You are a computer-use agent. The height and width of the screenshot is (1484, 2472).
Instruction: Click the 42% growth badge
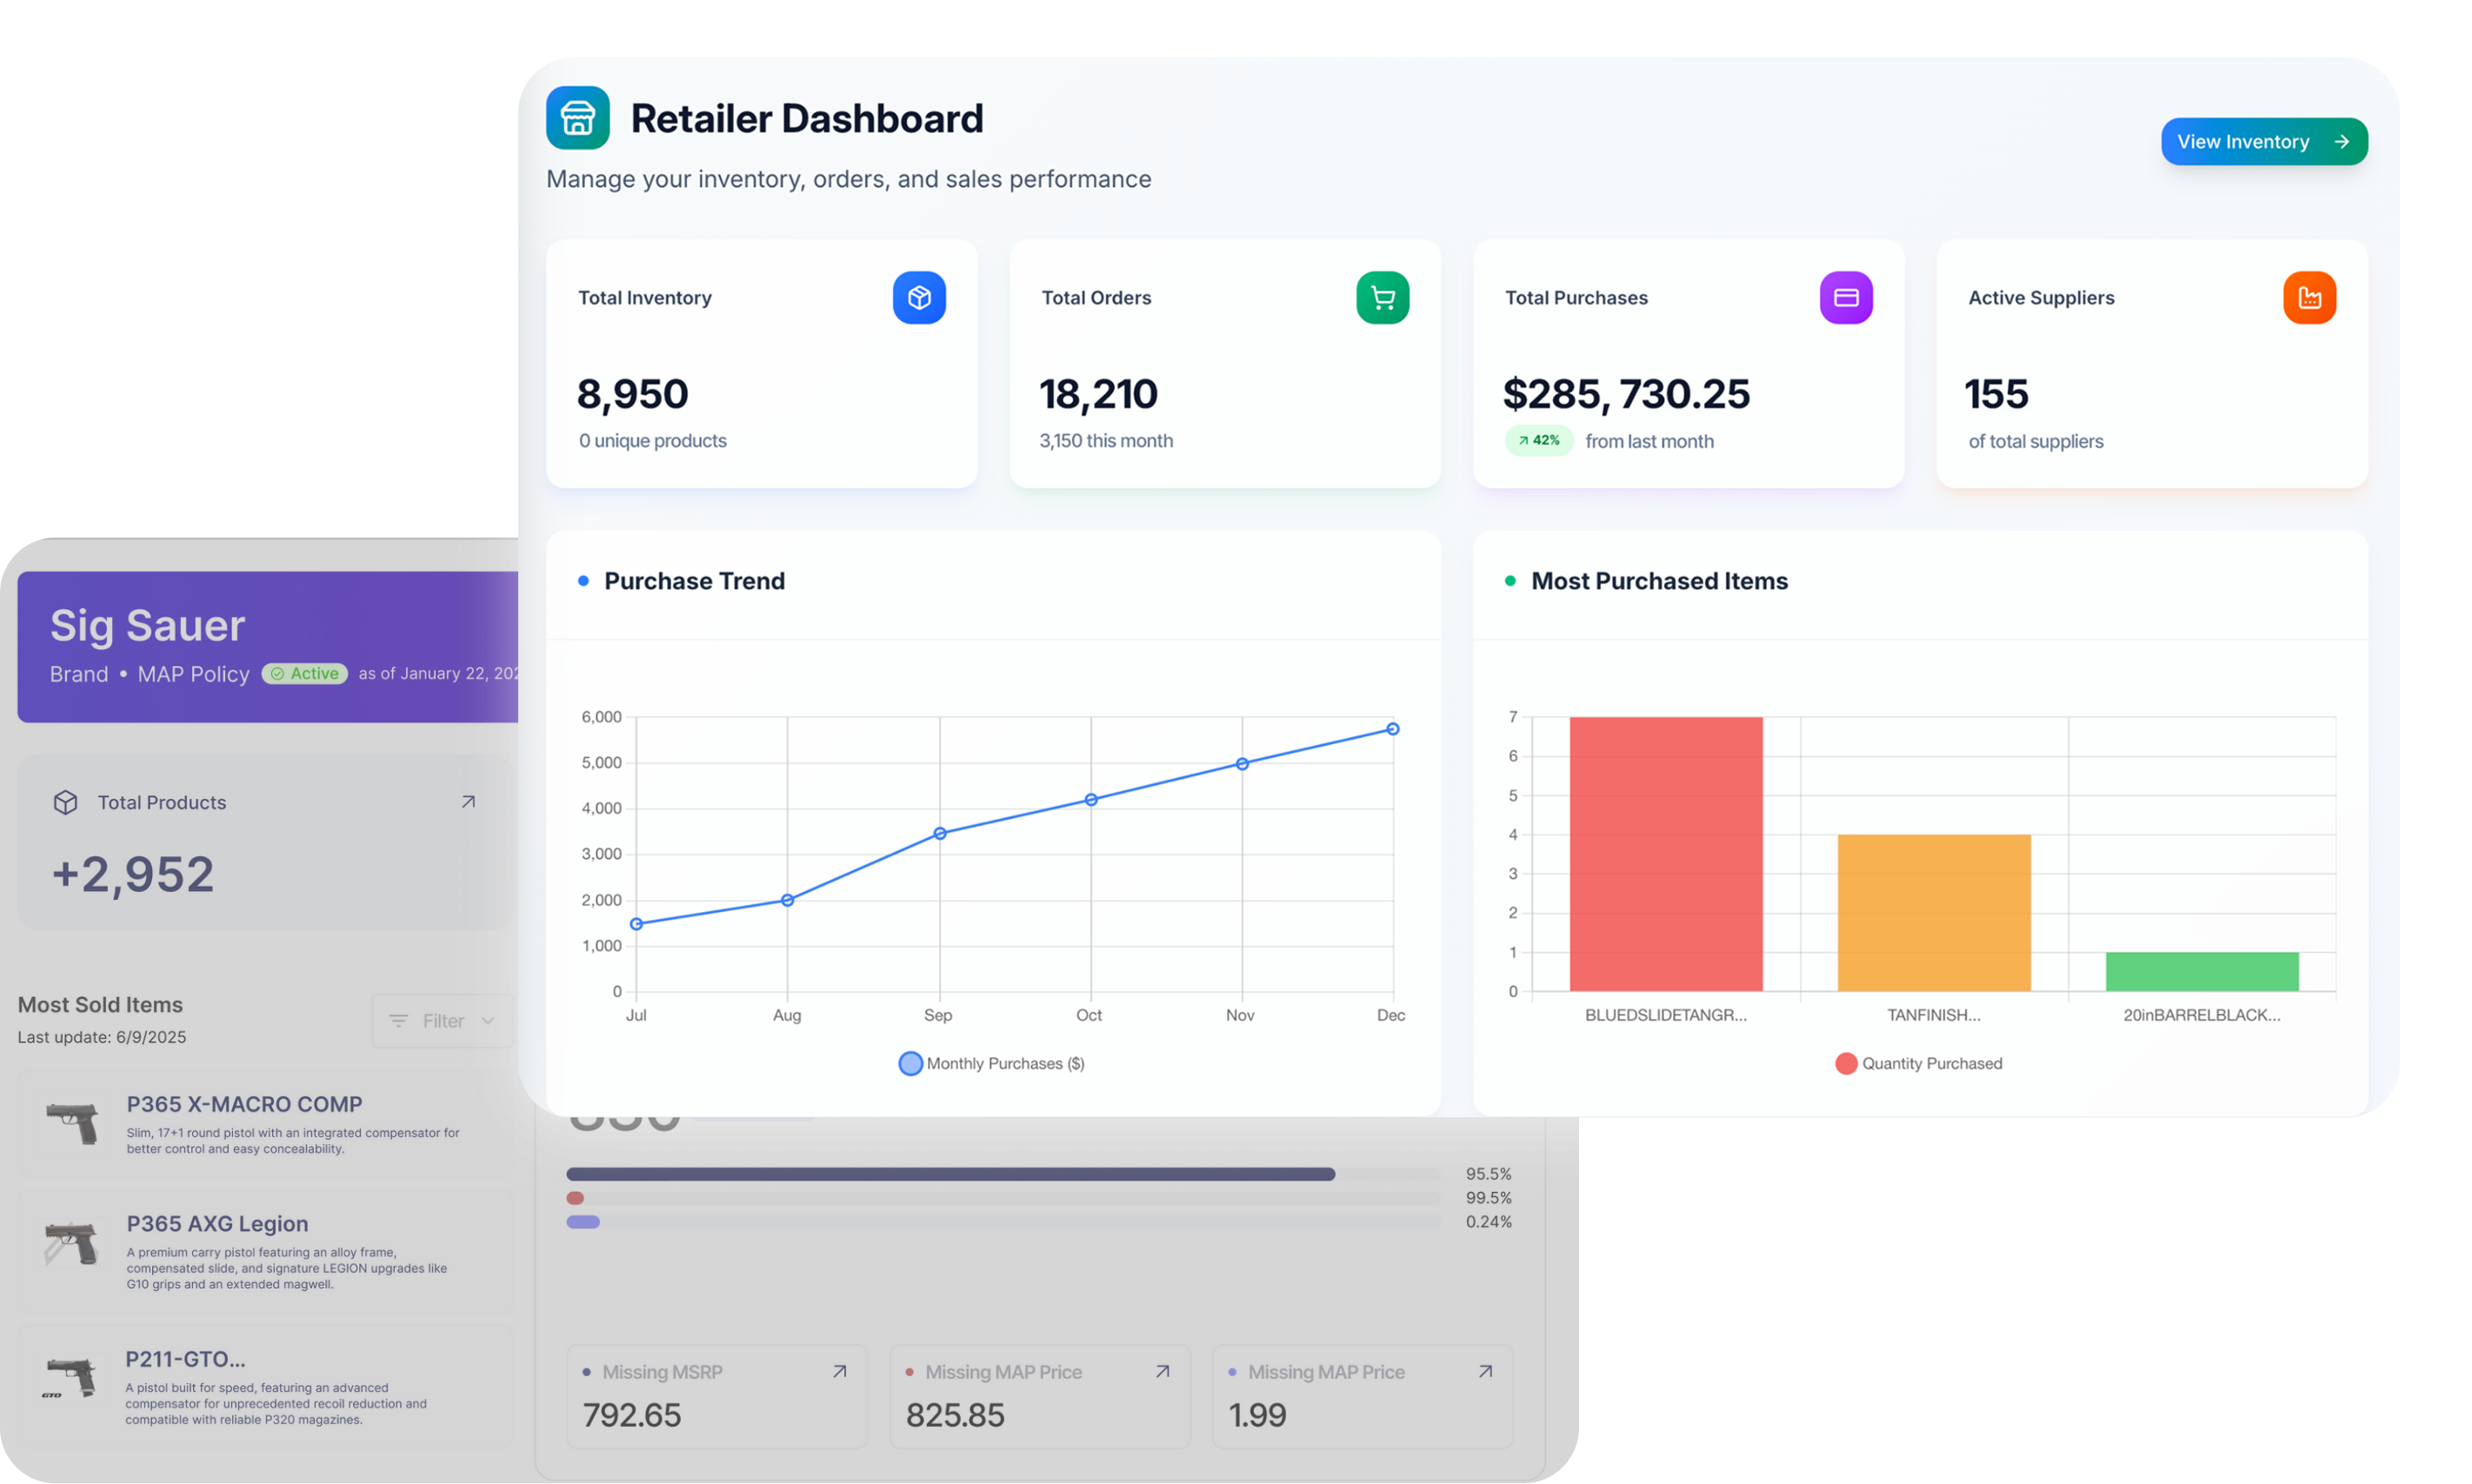tap(1538, 441)
